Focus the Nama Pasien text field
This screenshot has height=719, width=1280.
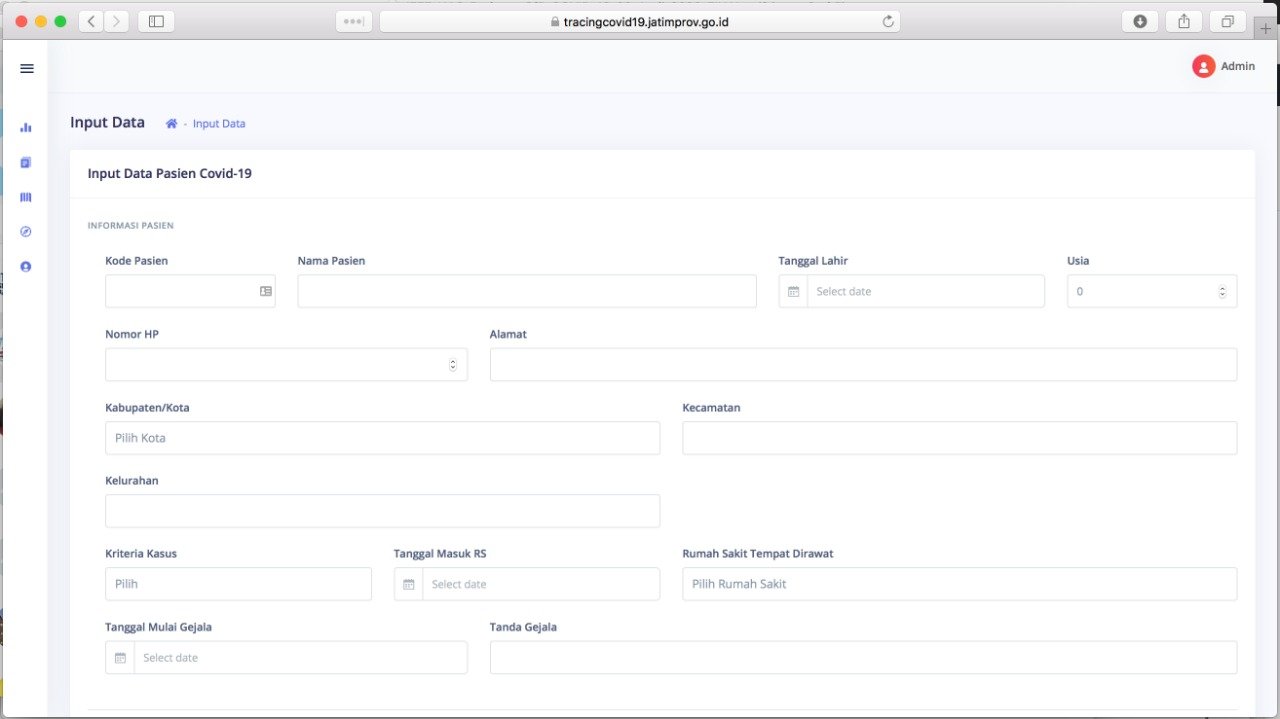point(527,292)
